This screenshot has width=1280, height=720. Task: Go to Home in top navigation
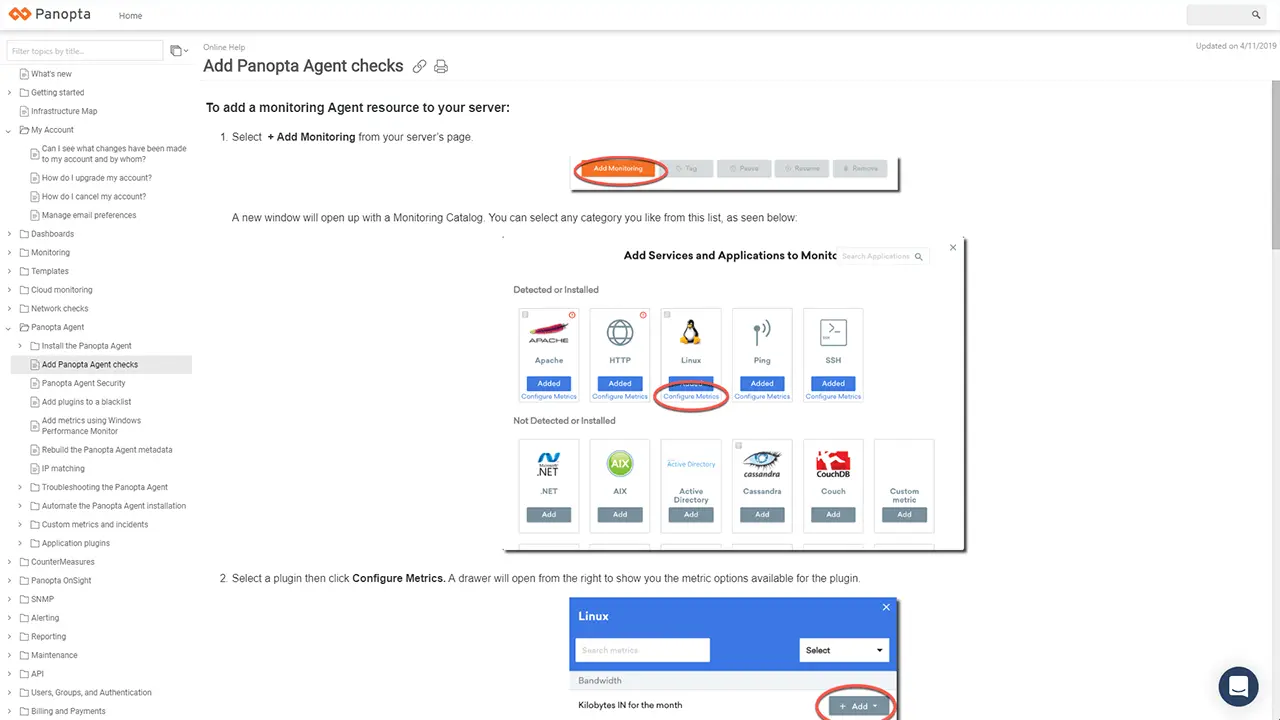130,16
